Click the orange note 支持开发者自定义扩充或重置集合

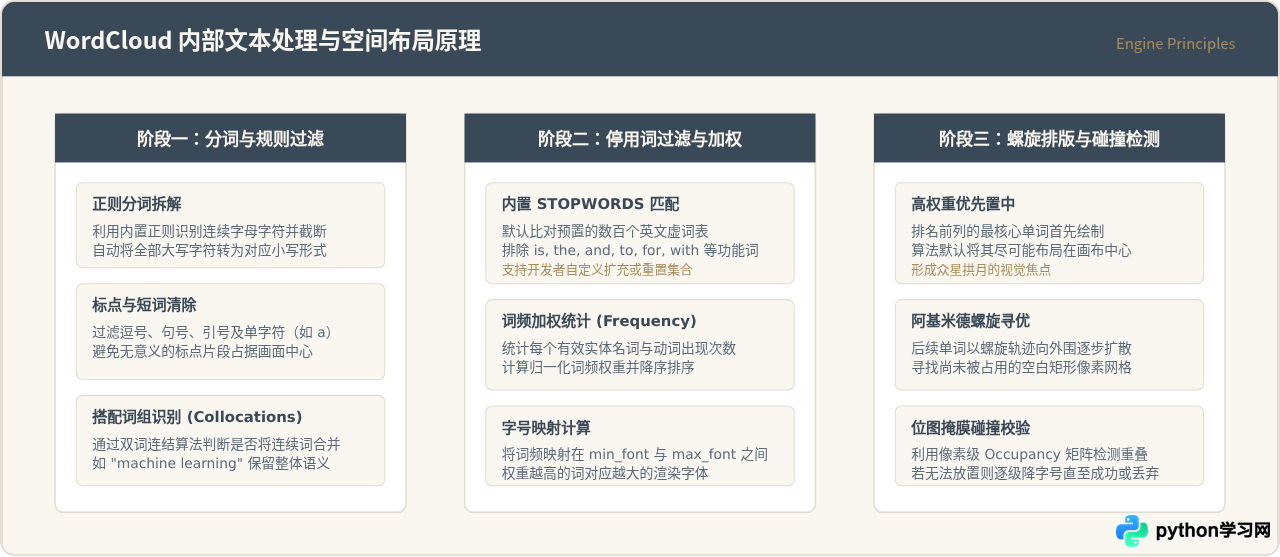click(597, 270)
